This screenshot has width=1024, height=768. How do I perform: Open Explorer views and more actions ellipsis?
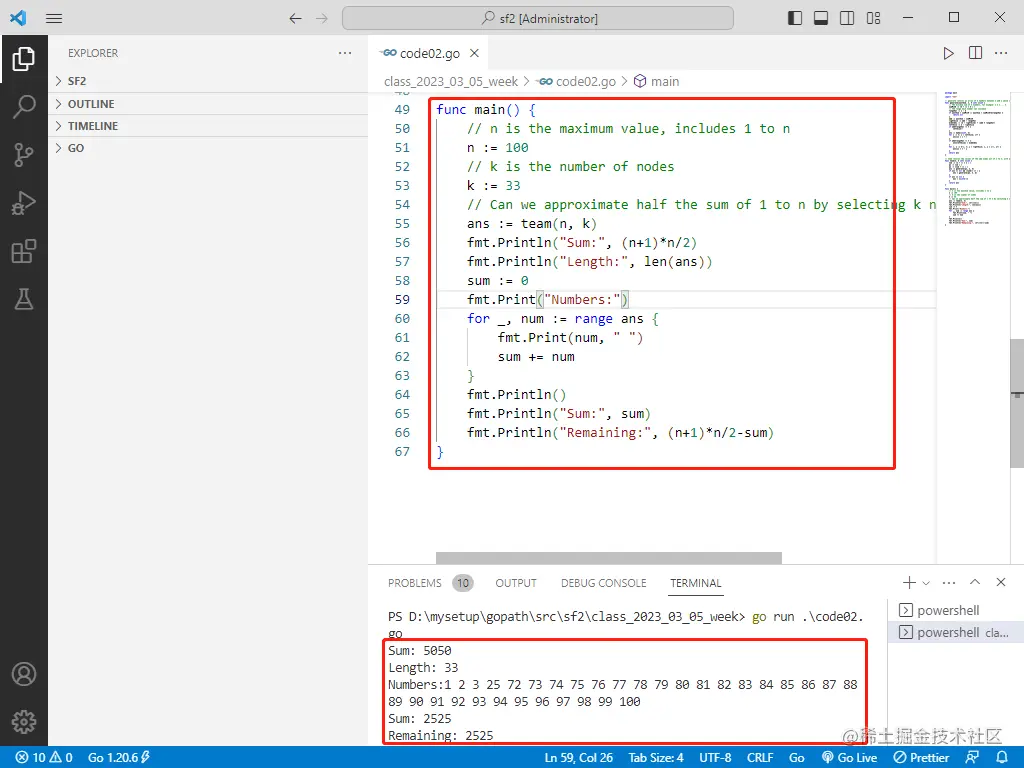345,53
